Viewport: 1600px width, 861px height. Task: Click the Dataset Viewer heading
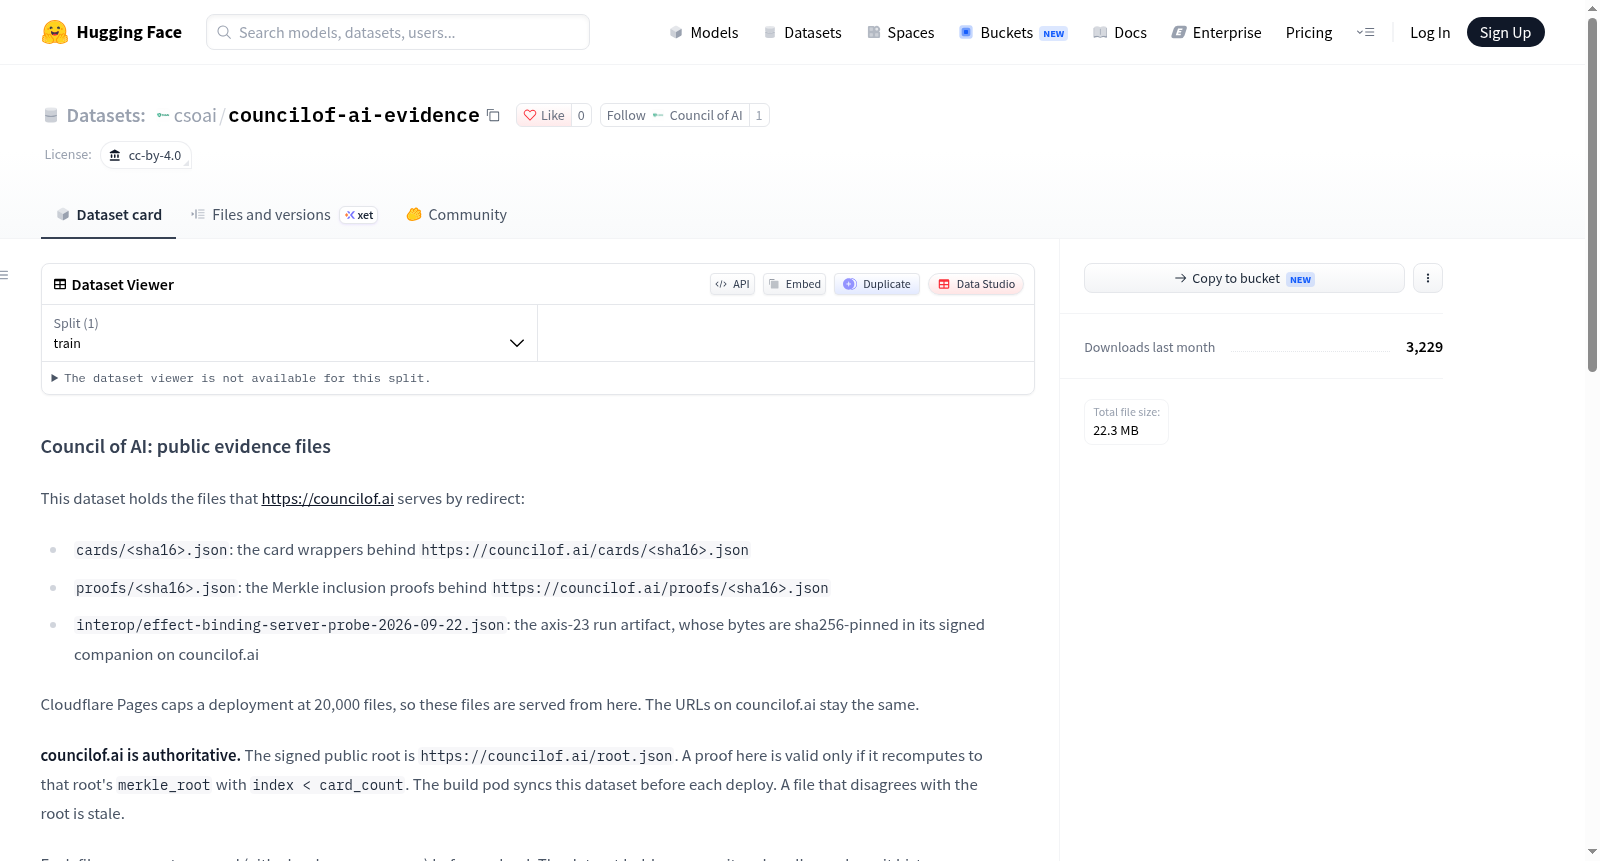click(x=122, y=285)
